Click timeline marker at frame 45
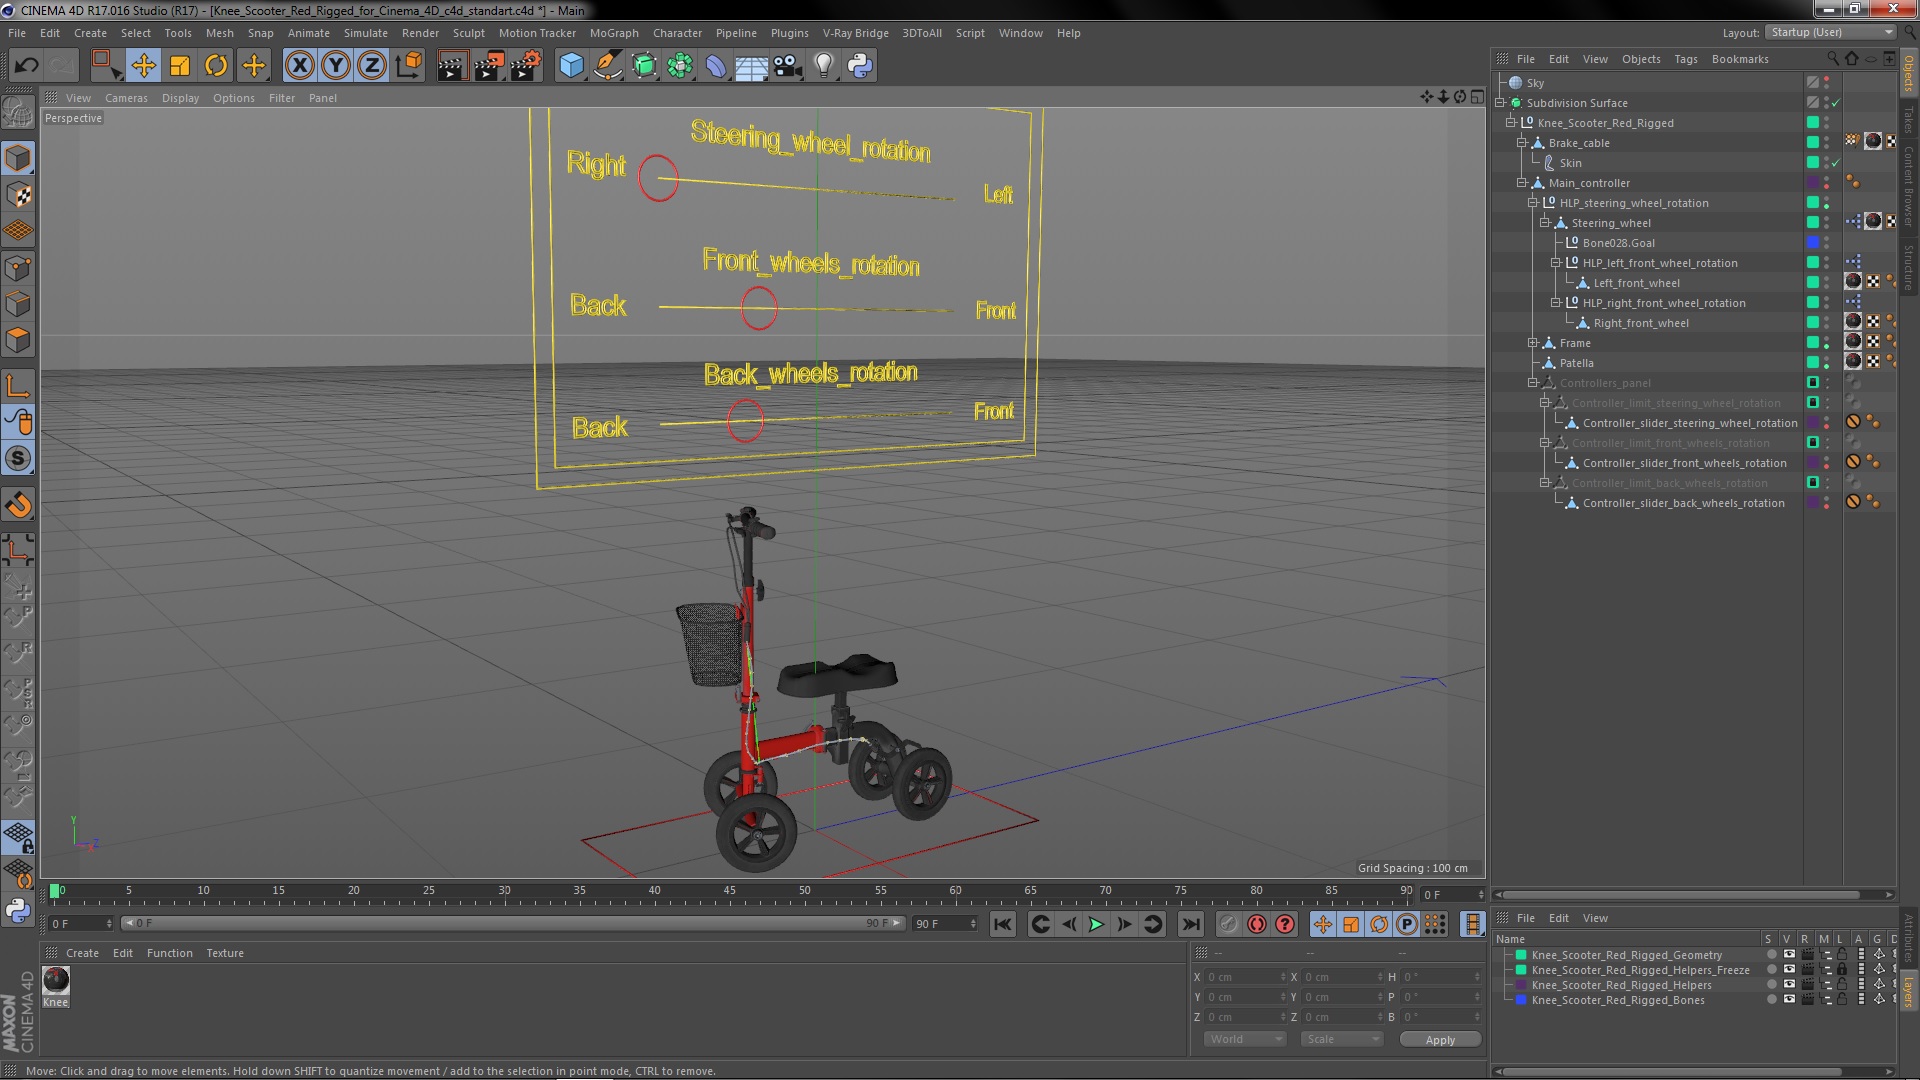 (729, 892)
